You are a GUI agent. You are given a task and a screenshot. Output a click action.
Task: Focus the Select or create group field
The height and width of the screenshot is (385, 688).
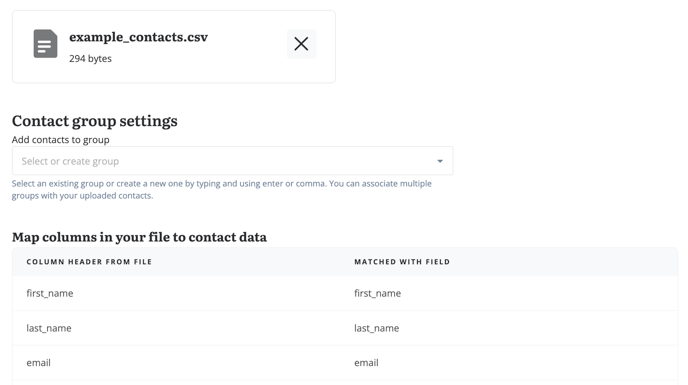[x=233, y=161]
